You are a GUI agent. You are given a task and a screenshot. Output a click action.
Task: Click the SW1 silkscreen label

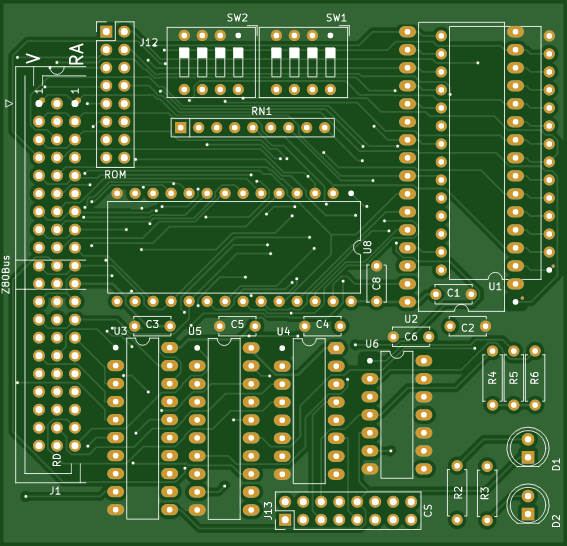click(x=336, y=18)
